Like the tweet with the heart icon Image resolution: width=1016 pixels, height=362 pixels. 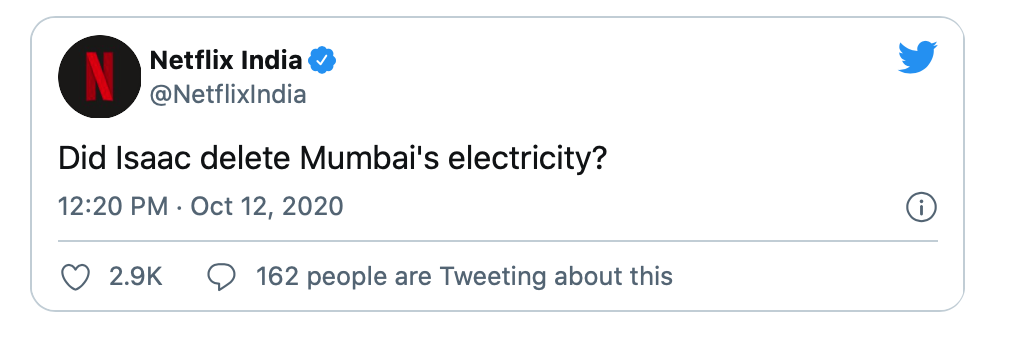pyautogui.click(x=75, y=277)
